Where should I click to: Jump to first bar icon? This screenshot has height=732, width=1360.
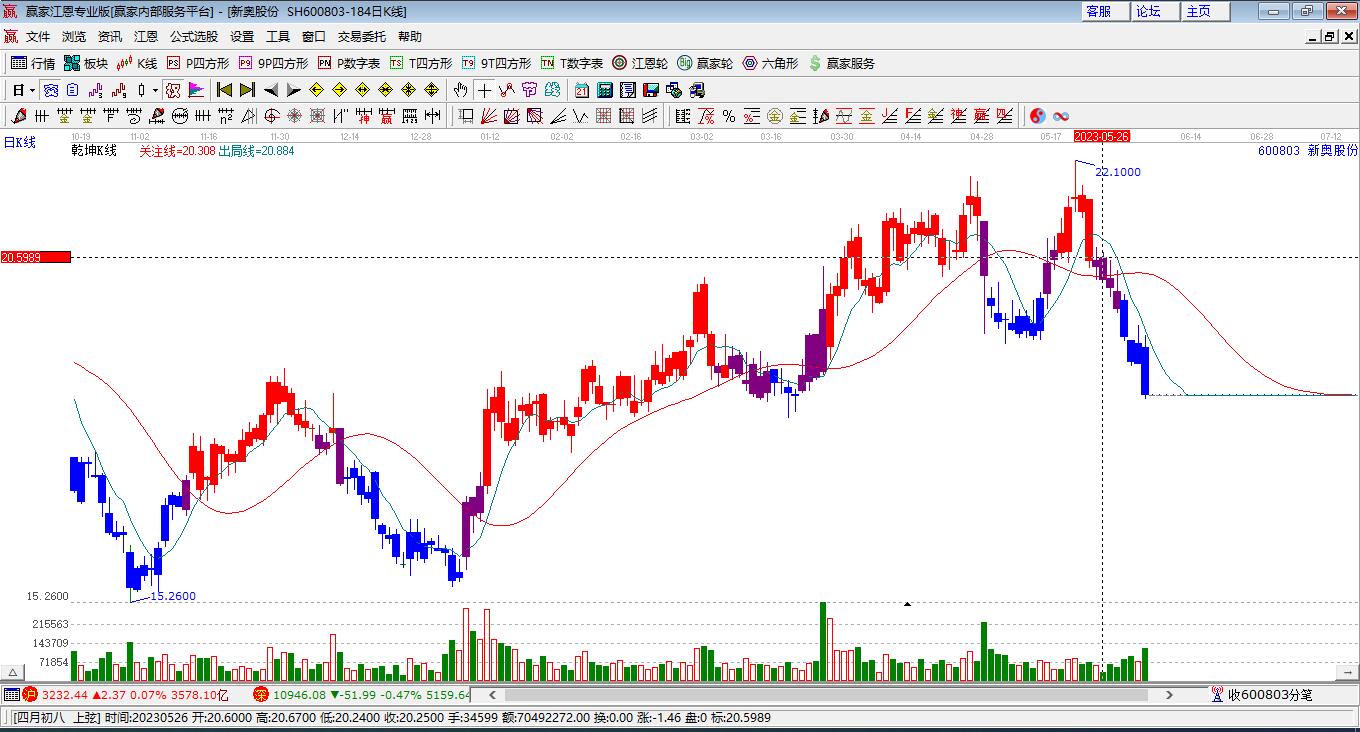click(x=224, y=90)
